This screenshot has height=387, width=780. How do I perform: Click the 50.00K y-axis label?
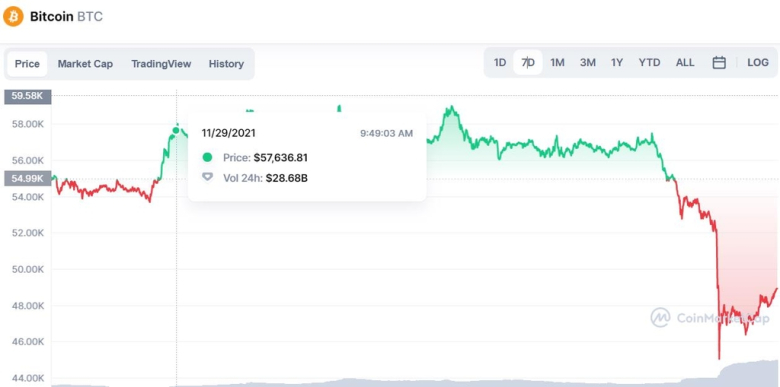(28, 270)
